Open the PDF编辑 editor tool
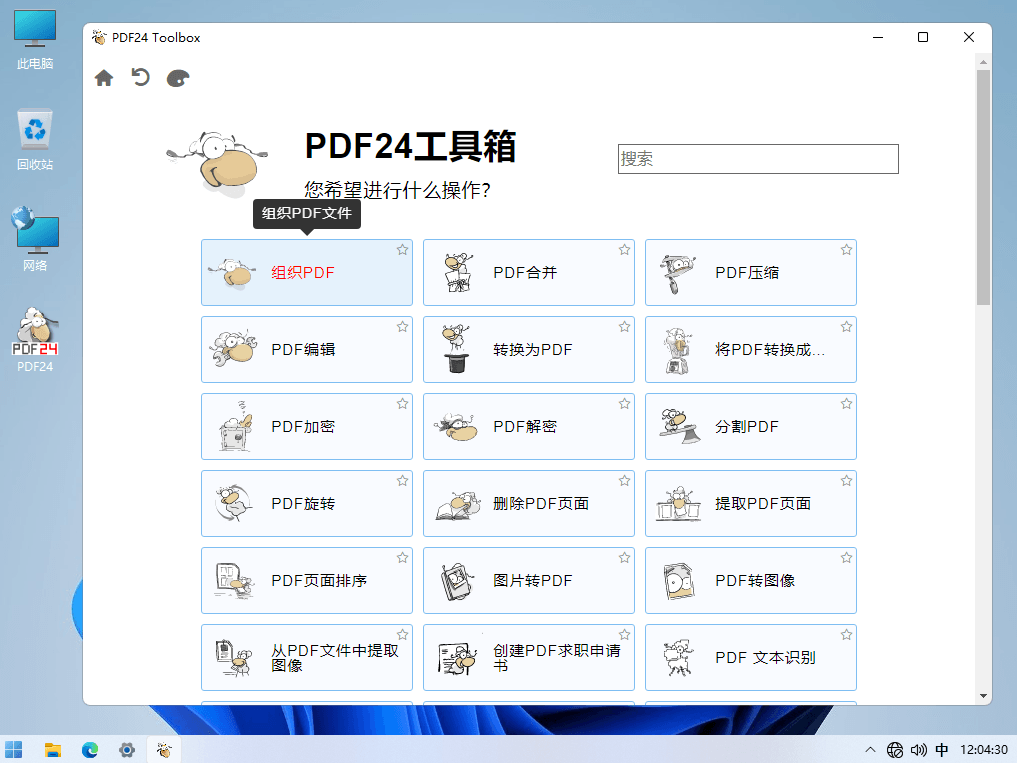Viewport: 1017px width, 763px height. tap(306, 349)
